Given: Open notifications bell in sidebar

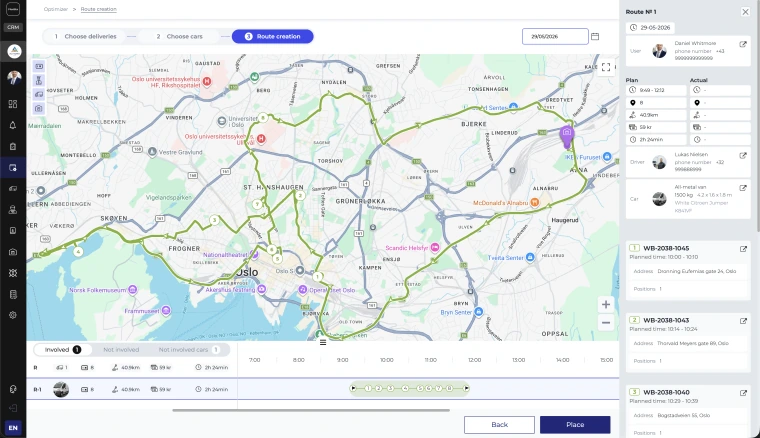Looking at the screenshot, I should 13,125.
